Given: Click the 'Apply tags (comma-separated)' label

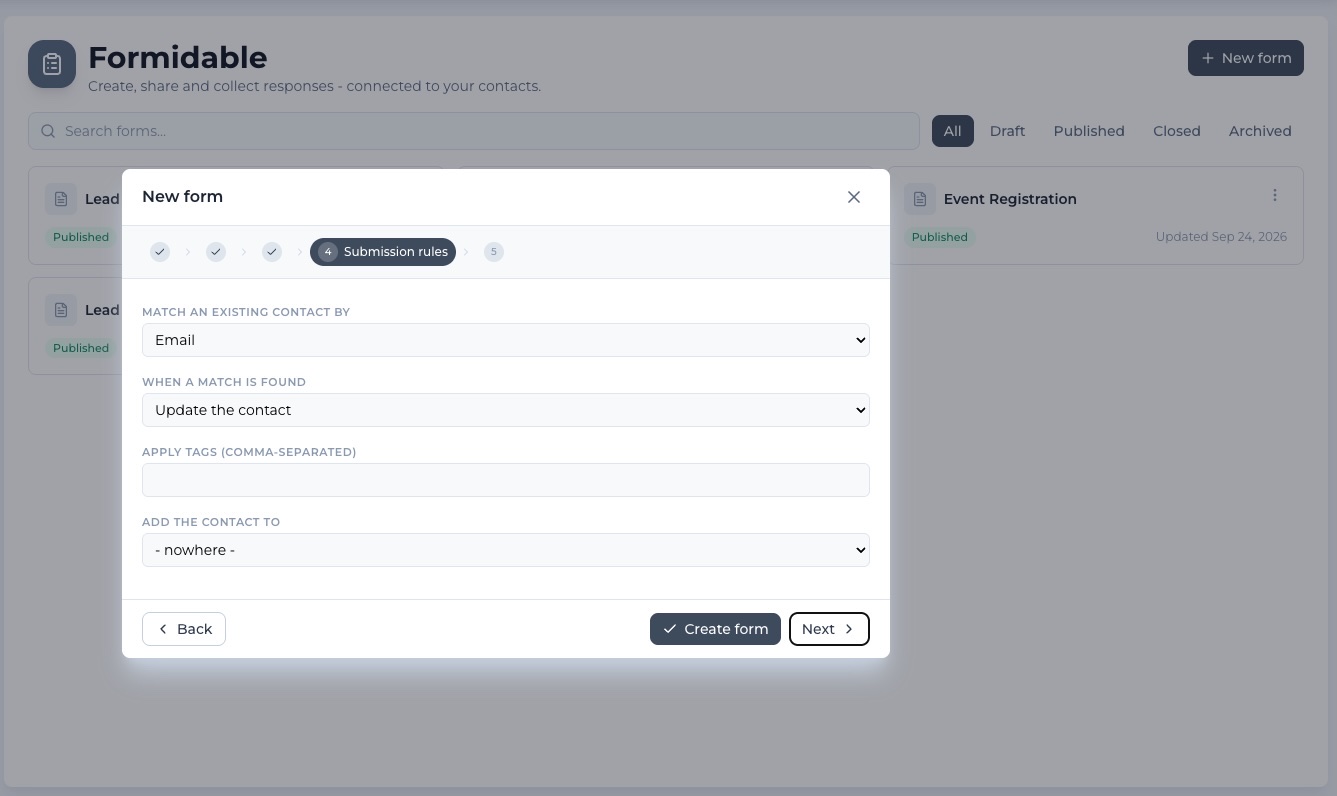Looking at the screenshot, I should tap(249, 452).
